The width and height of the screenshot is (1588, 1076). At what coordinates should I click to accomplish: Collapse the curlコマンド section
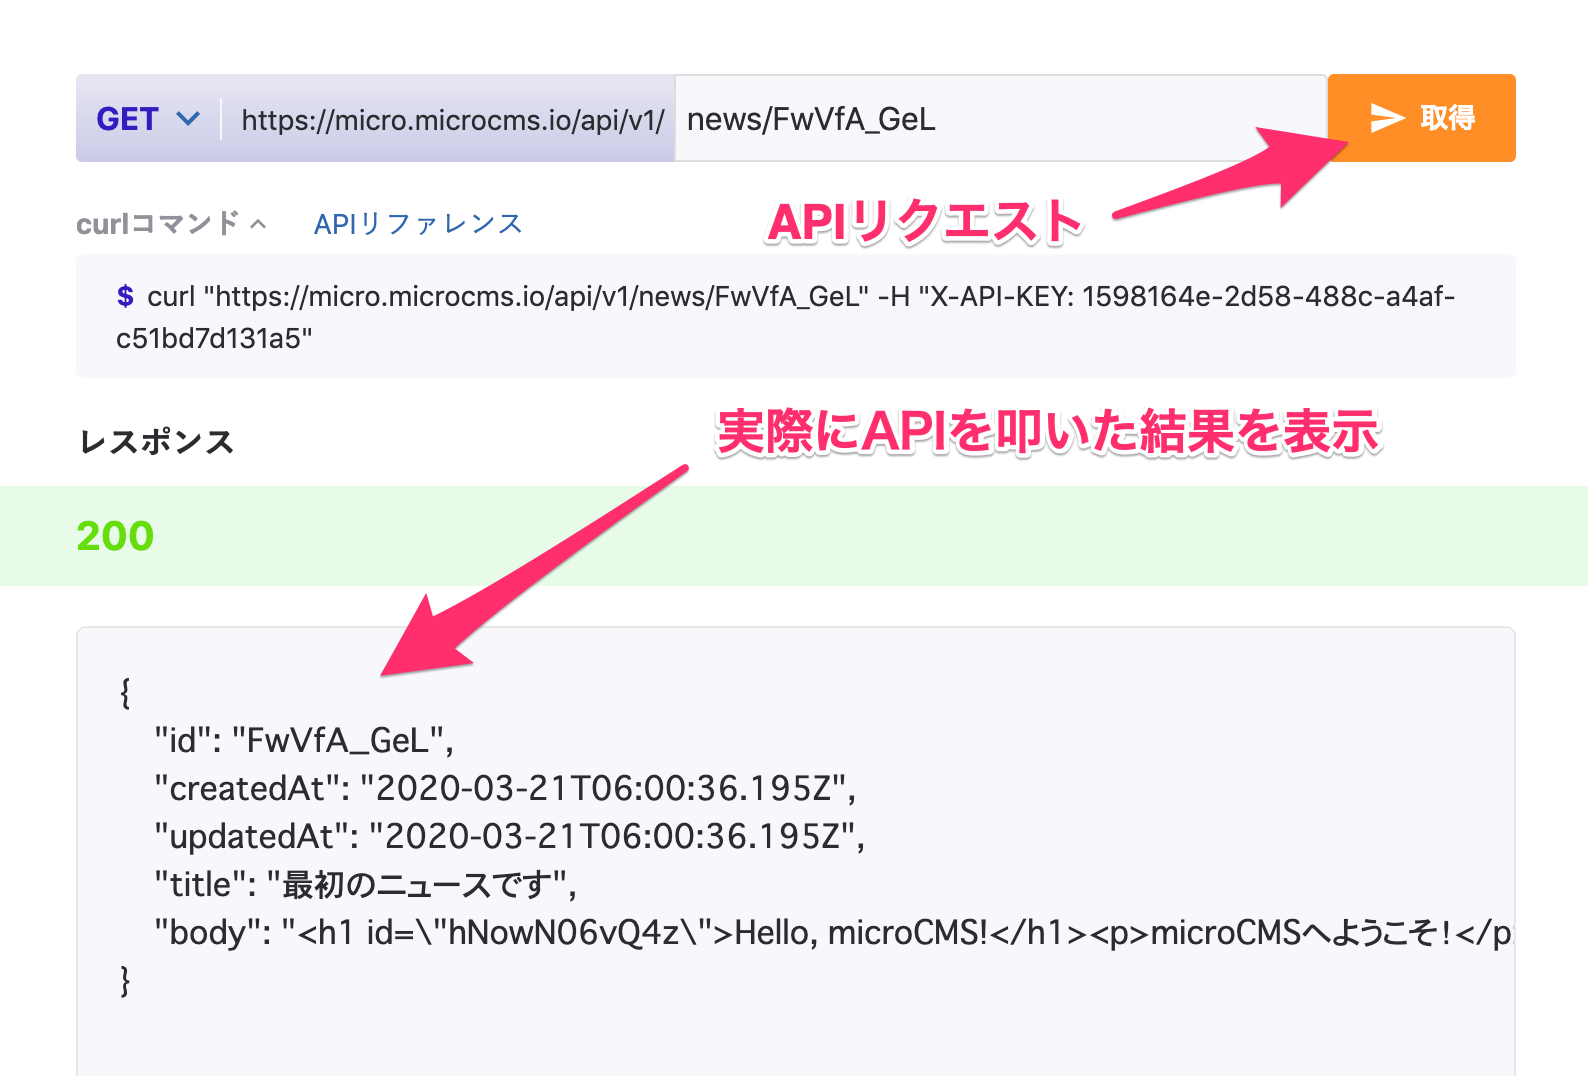[x=170, y=224]
